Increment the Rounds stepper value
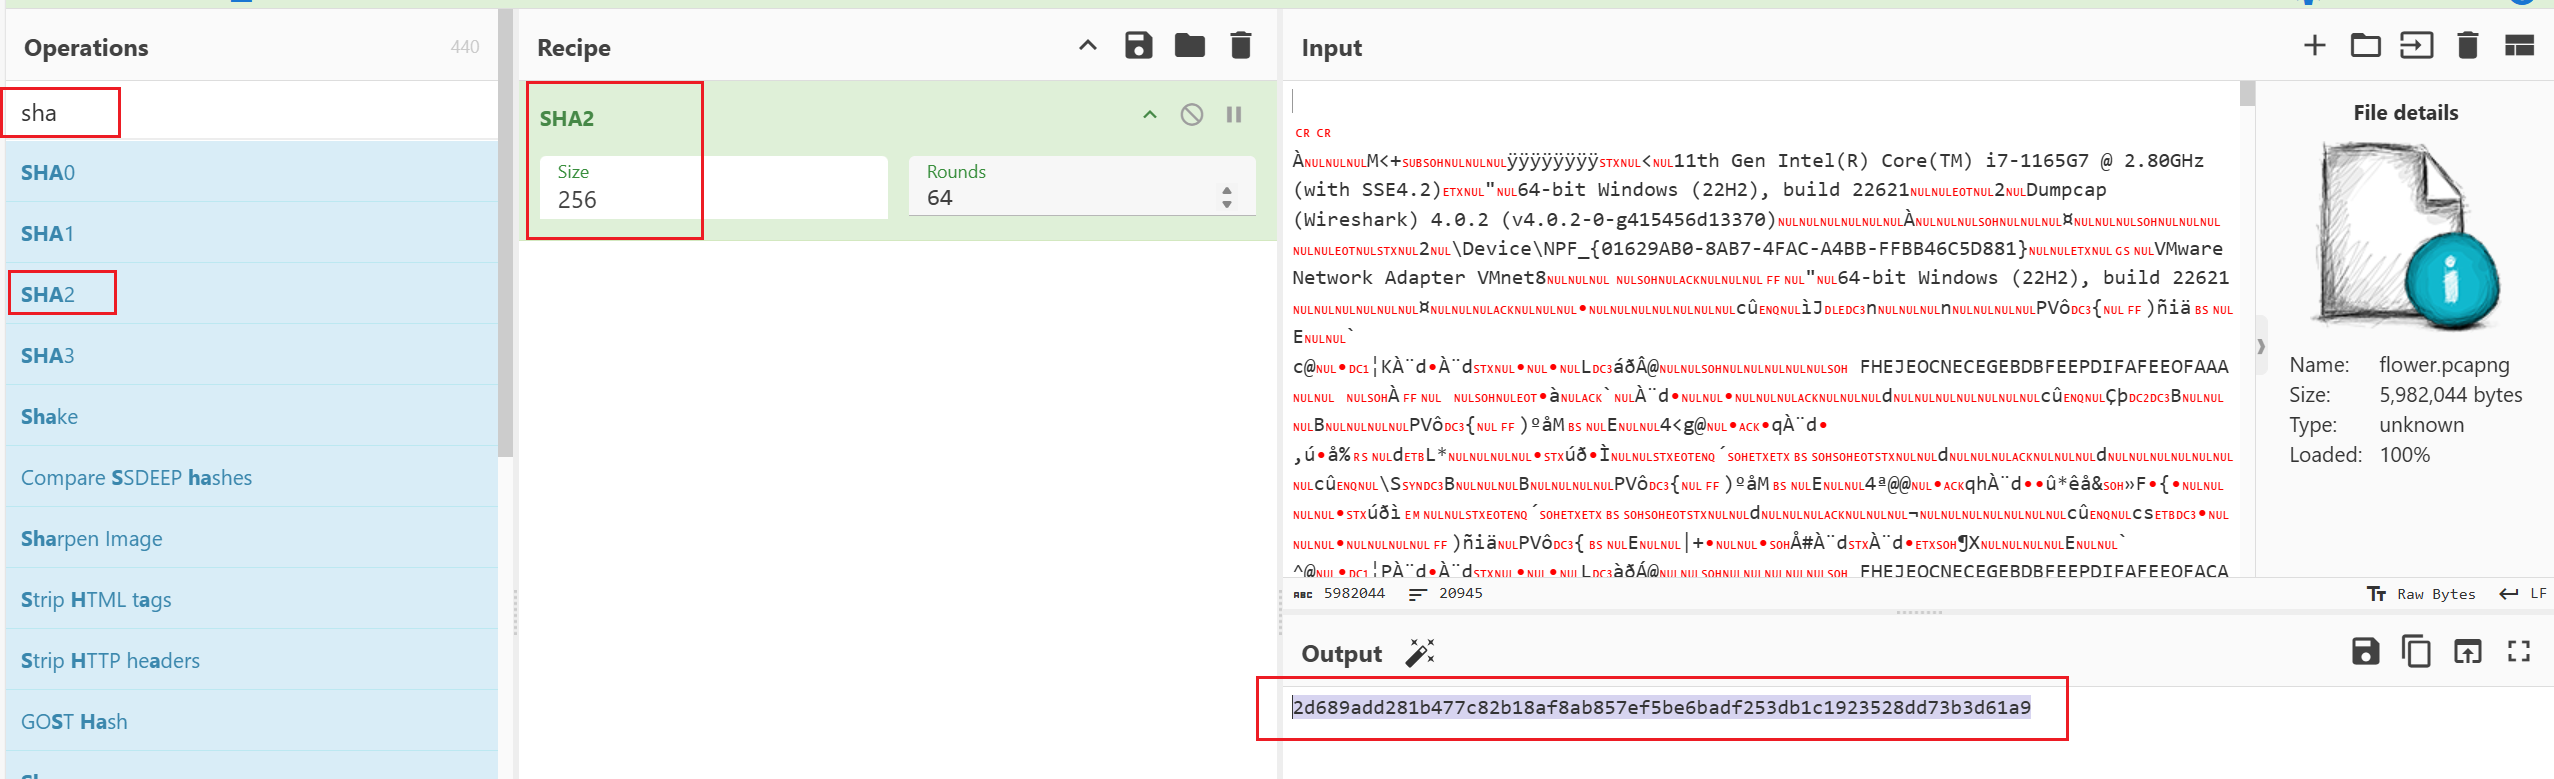This screenshot has width=2554, height=779. pos(1227,190)
